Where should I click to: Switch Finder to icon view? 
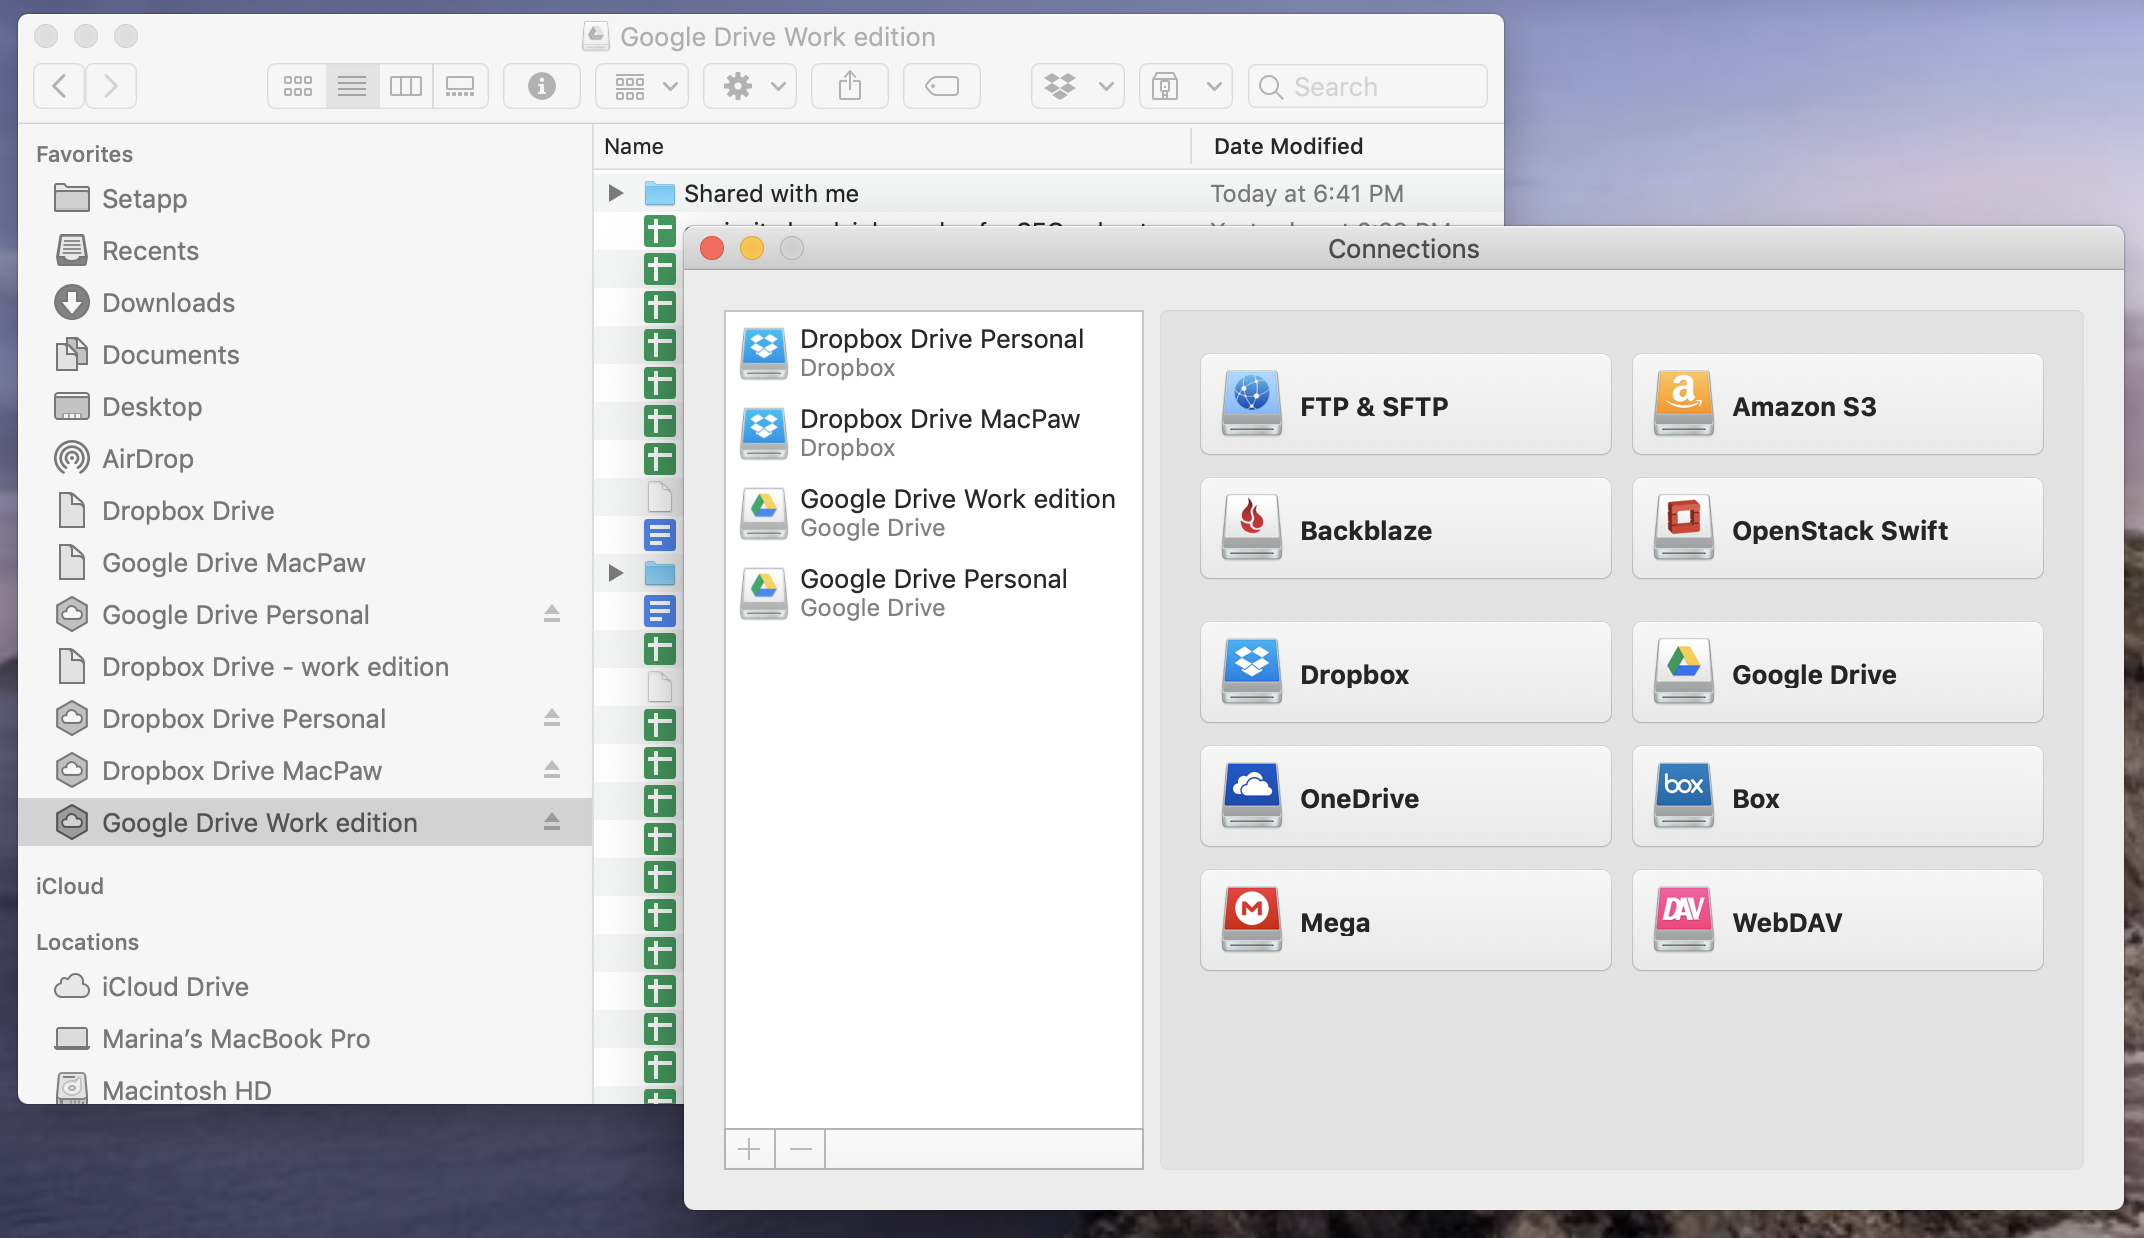(x=297, y=86)
